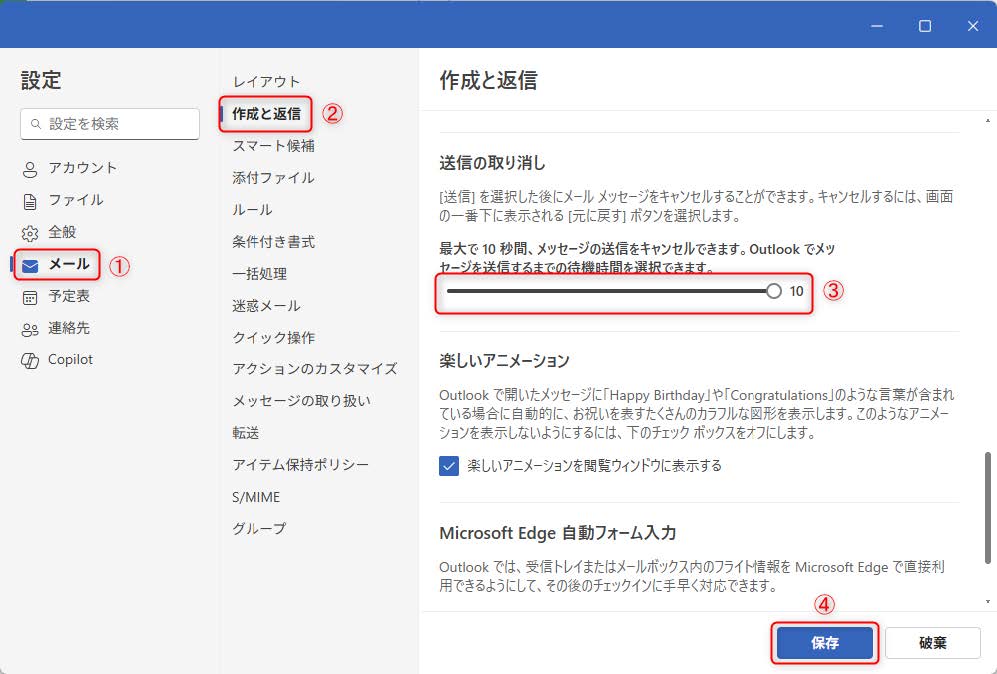Click the vertical scrollbar thumb
Image resolution: width=997 pixels, height=674 pixels.
tap(987, 508)
